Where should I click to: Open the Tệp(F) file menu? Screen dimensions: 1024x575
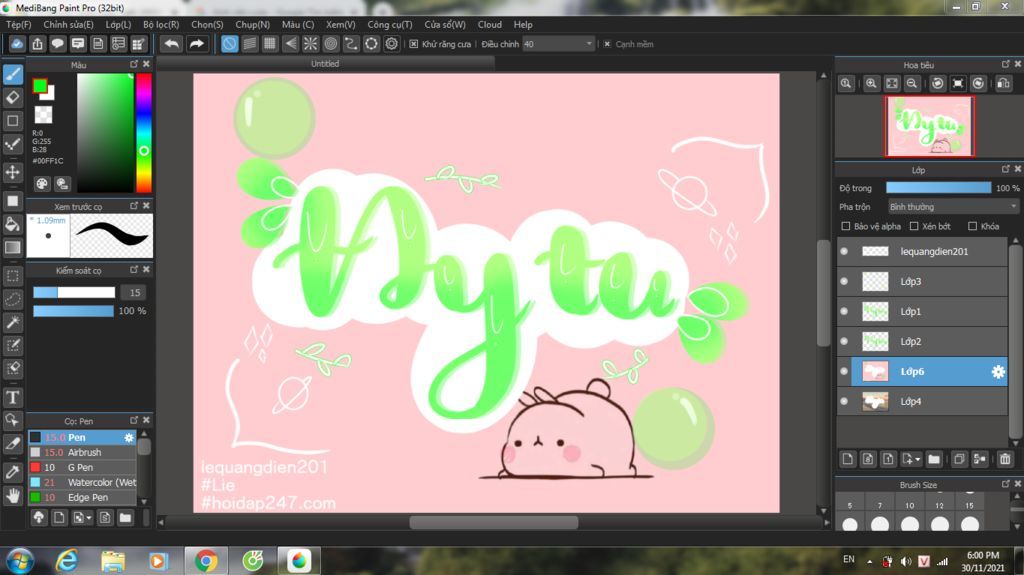coord(18,24)
